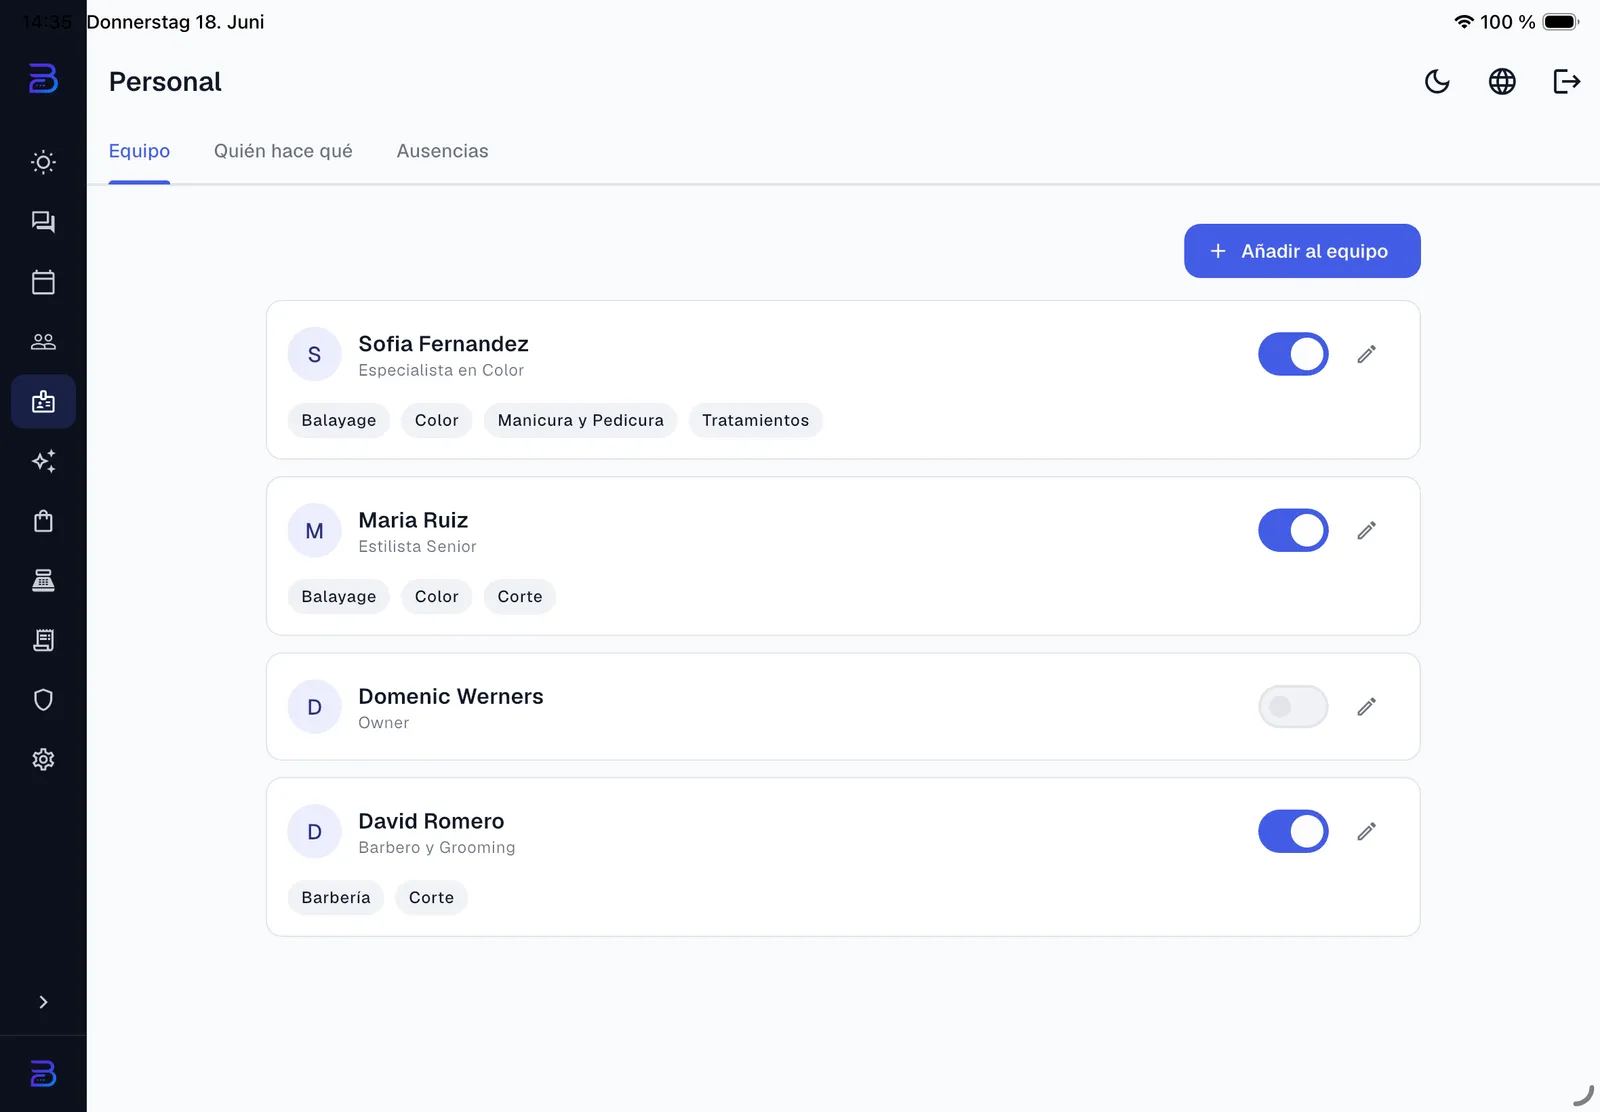Open shopping bag icon in sidebar
1600x1112 pixels.
(x=43, y=521)
